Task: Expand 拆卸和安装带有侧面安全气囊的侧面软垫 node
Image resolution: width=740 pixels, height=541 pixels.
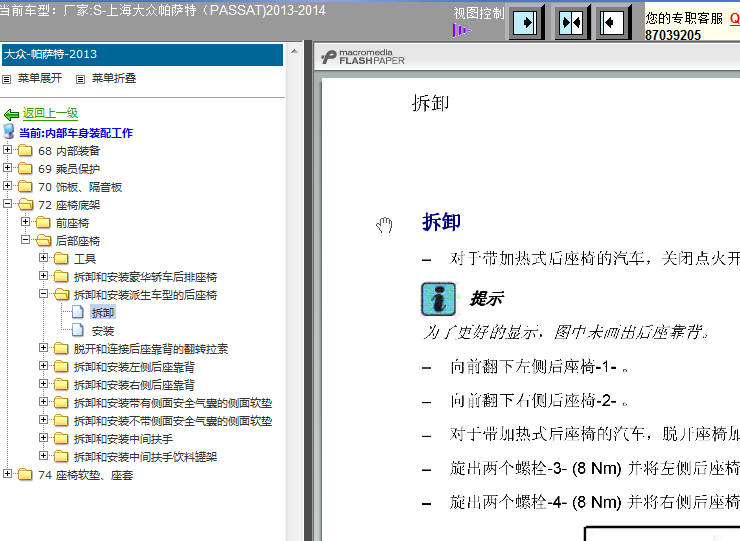Action: [43, 401]
